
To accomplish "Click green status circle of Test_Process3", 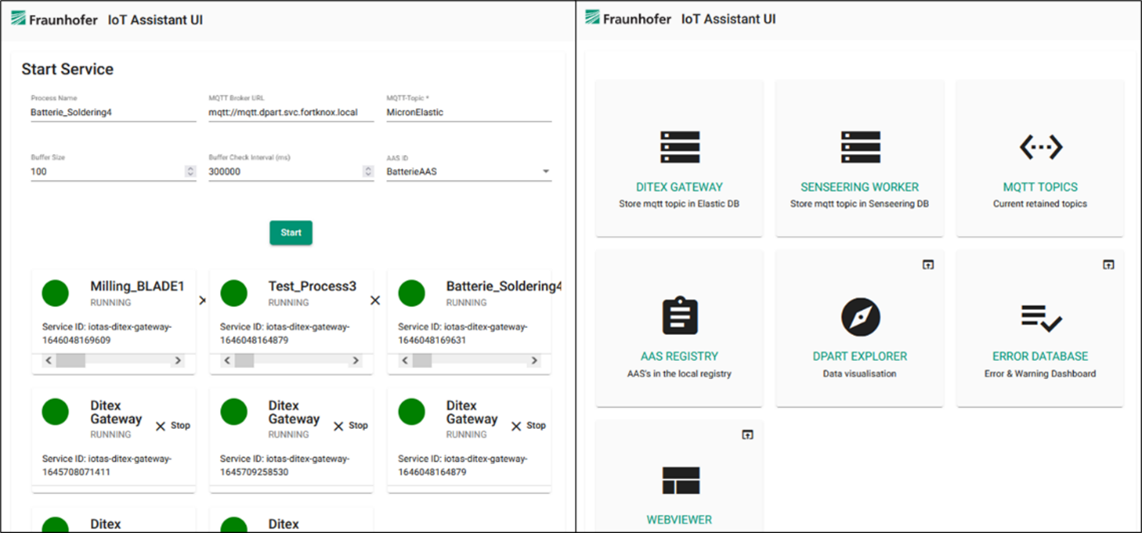I will [234, 292].
